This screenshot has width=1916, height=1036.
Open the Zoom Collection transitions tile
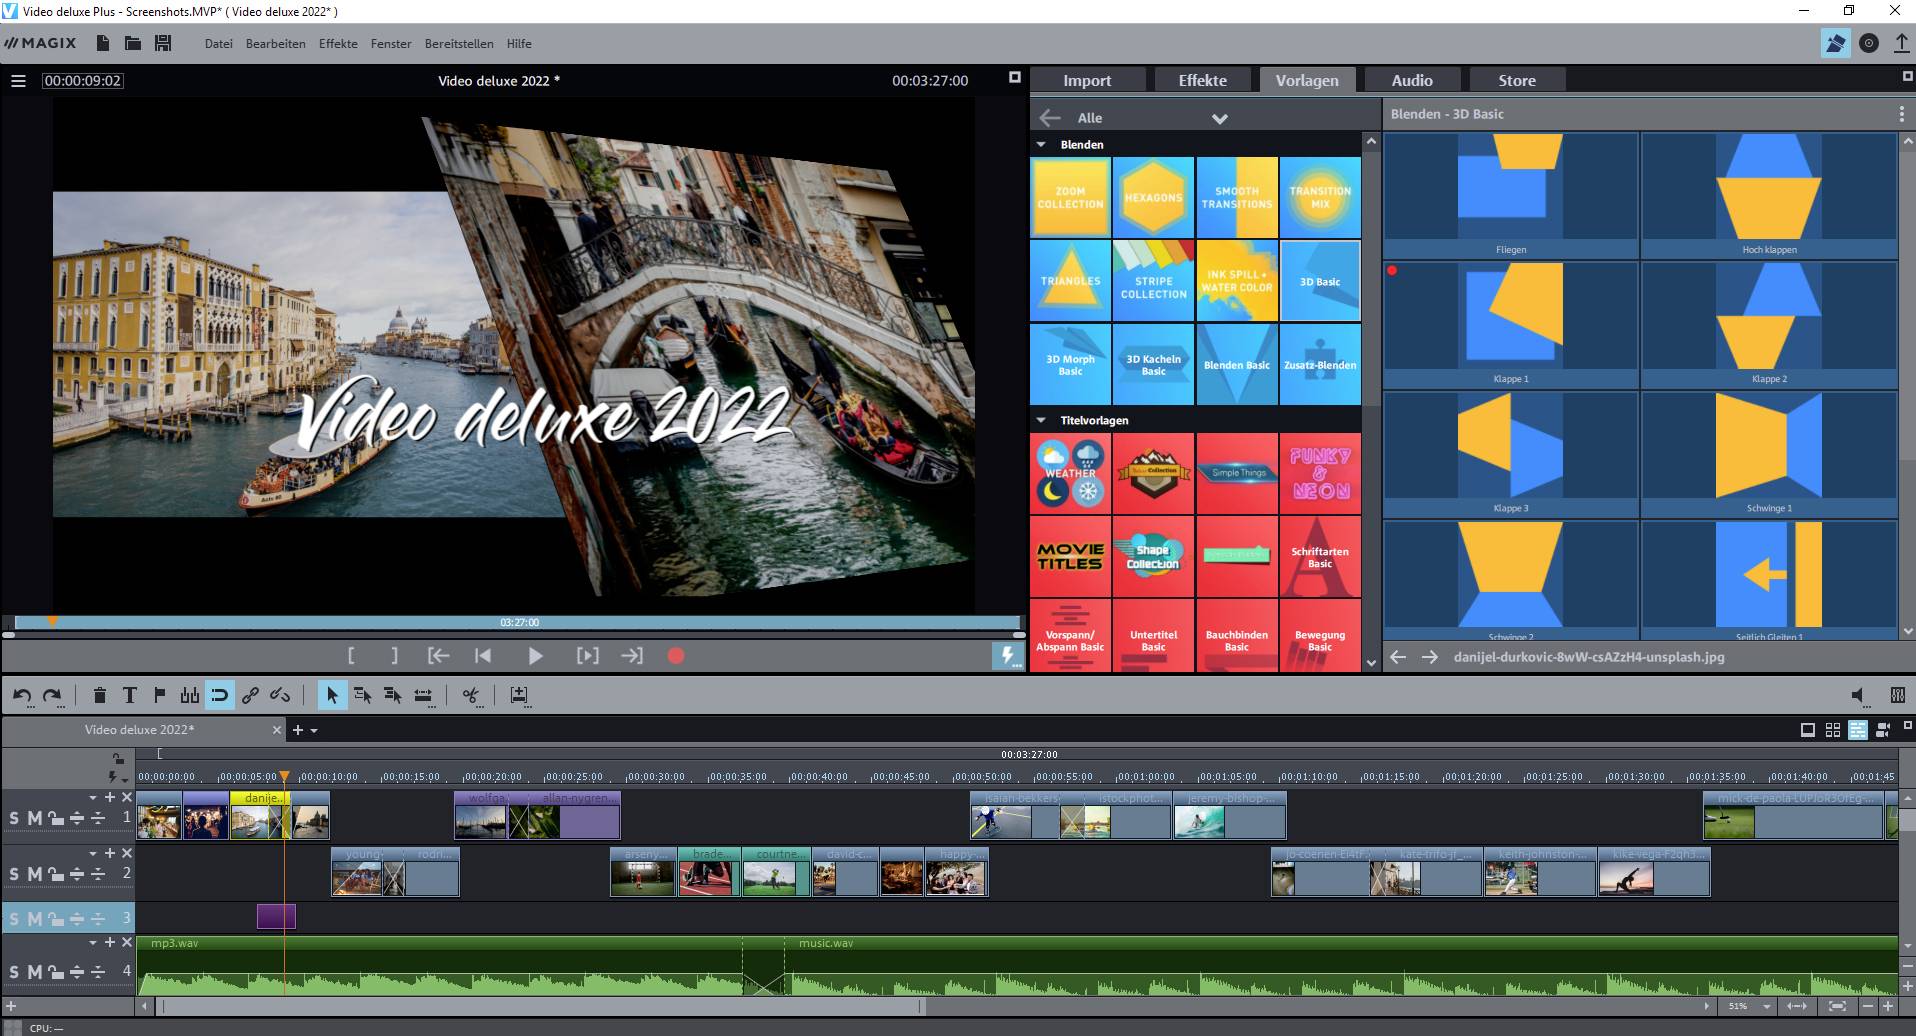point(1070,197)
